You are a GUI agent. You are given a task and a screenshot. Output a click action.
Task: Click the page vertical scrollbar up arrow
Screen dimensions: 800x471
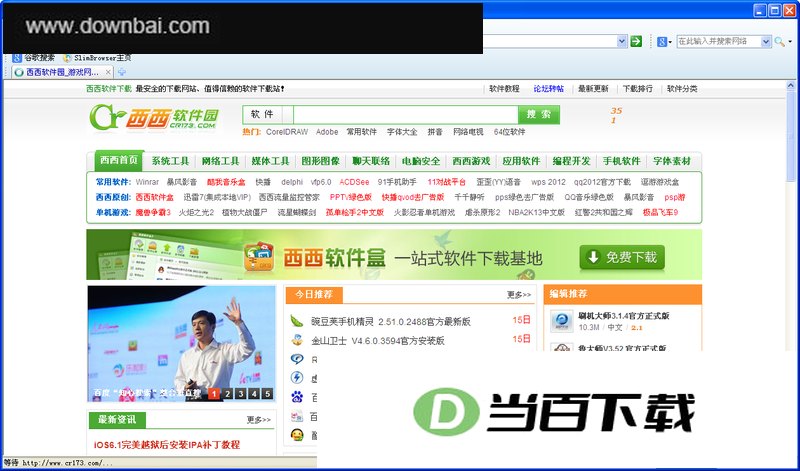[x=791, y=86]
